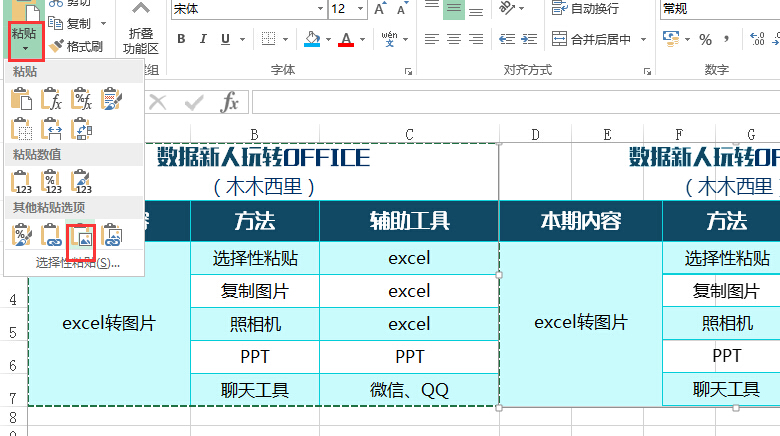This screenshot has height=436, width=780.
Task: Apply cell borders icon
Action: pos(269,39)
